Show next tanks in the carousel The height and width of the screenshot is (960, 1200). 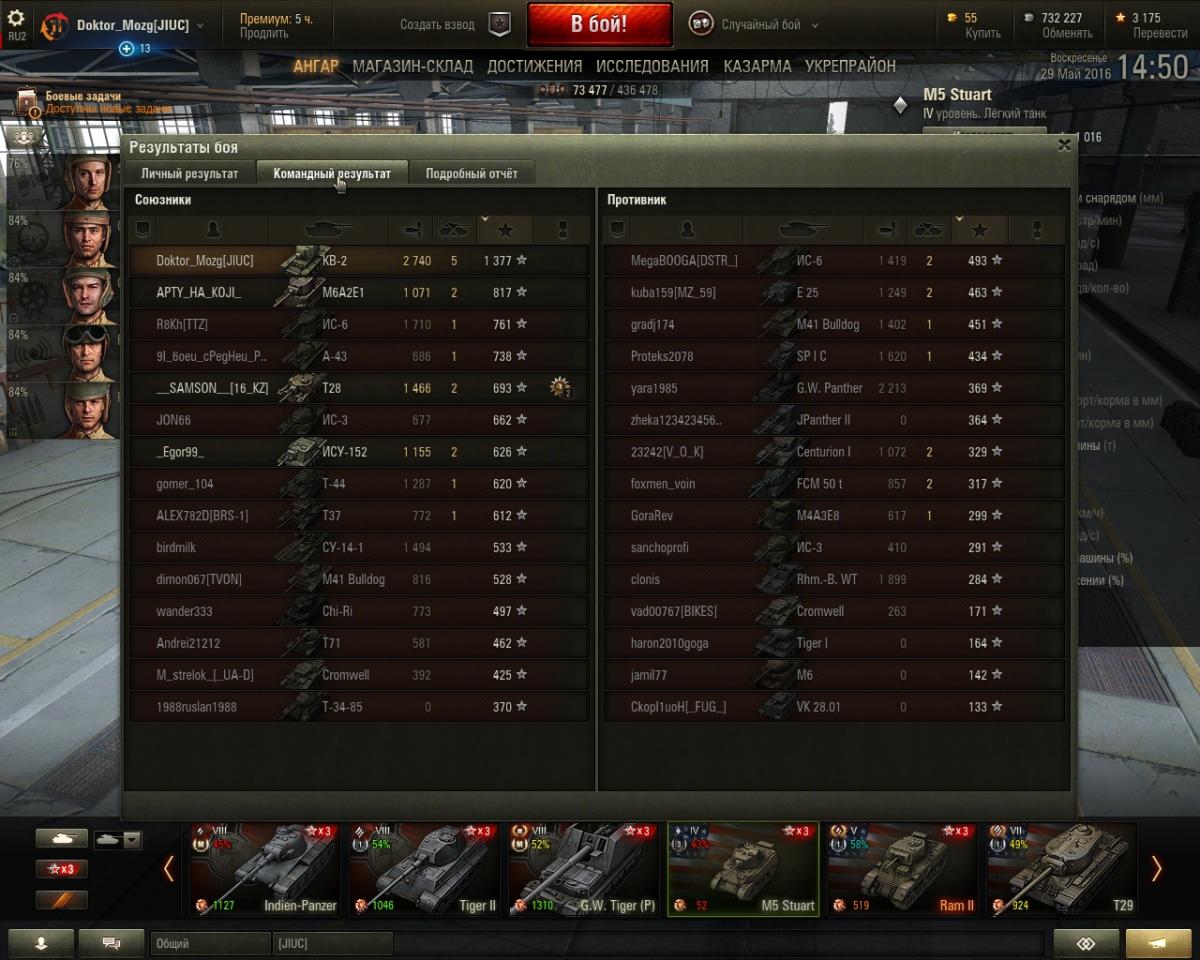pyautogui.click(x=1156, y=869)
